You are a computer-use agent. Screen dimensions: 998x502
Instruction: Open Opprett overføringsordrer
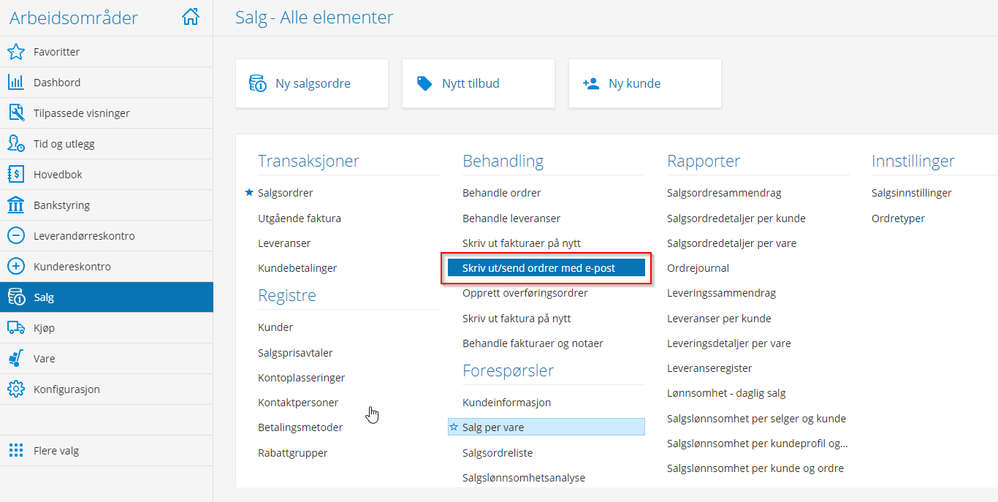(x=525, y=293)
